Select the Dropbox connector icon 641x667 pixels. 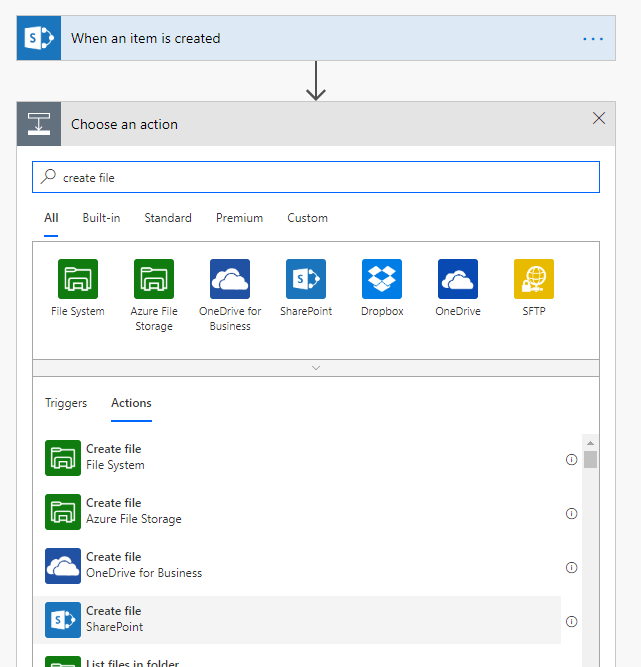tap(382, 279)
